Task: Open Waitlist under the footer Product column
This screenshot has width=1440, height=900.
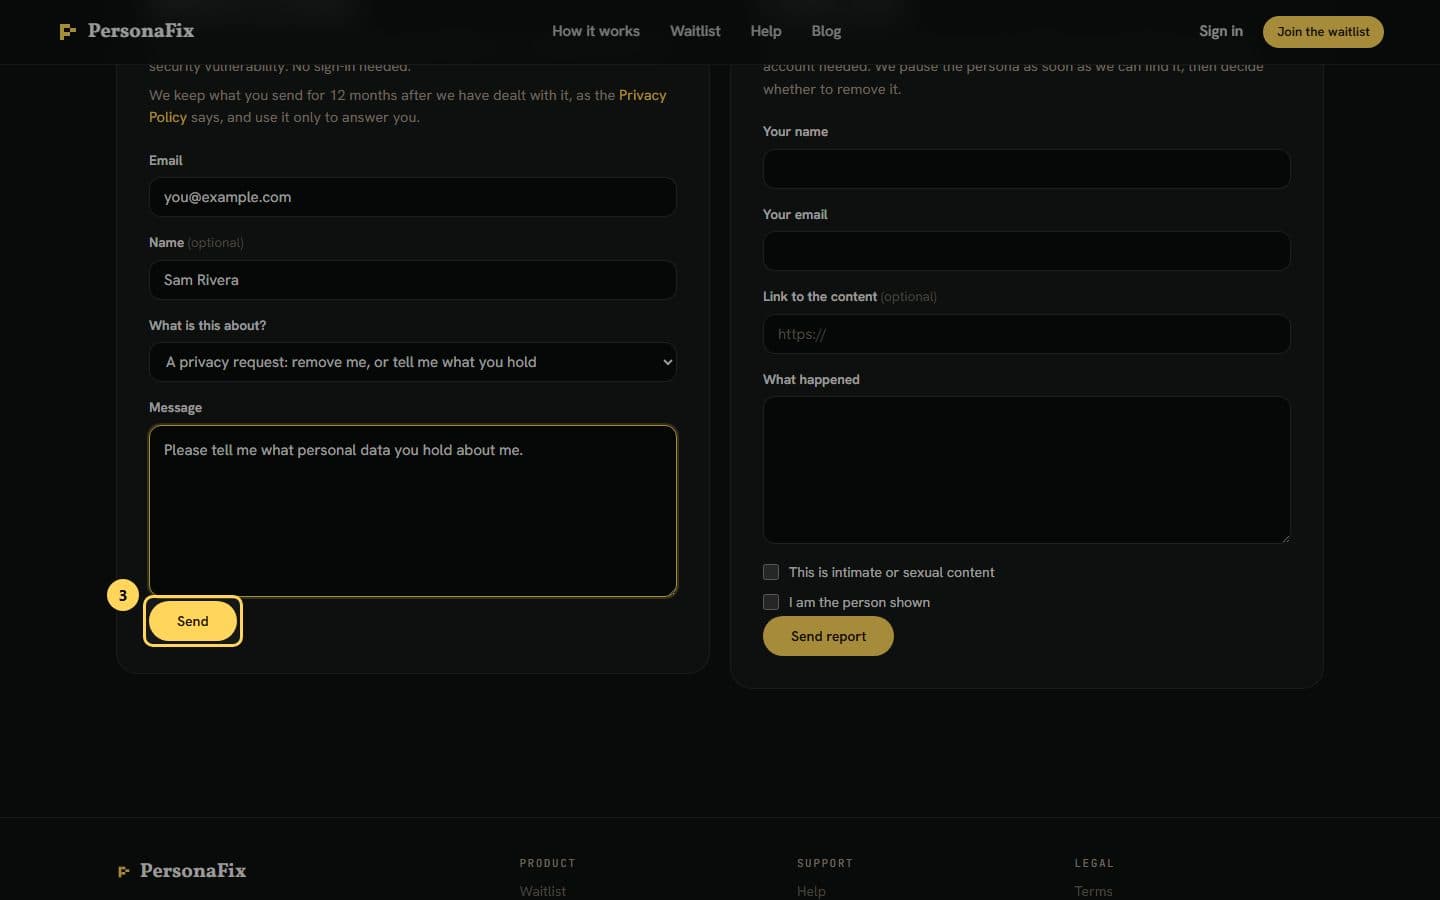Action: (x=543, y=891)
